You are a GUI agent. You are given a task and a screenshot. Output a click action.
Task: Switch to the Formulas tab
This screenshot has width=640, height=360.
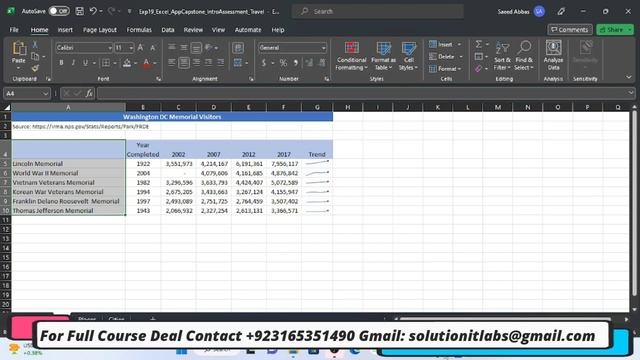coord(139,30)
